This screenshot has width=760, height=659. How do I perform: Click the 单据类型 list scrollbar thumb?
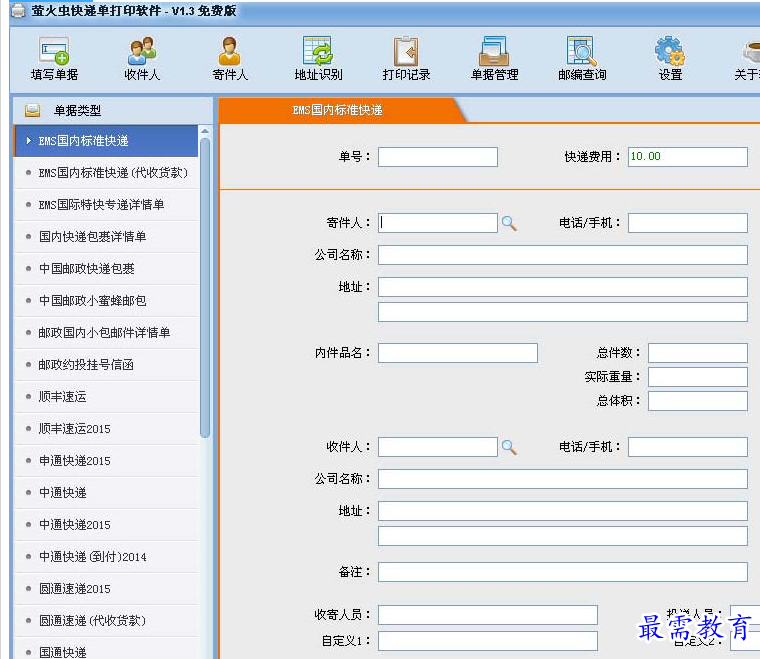pos(205,288)
